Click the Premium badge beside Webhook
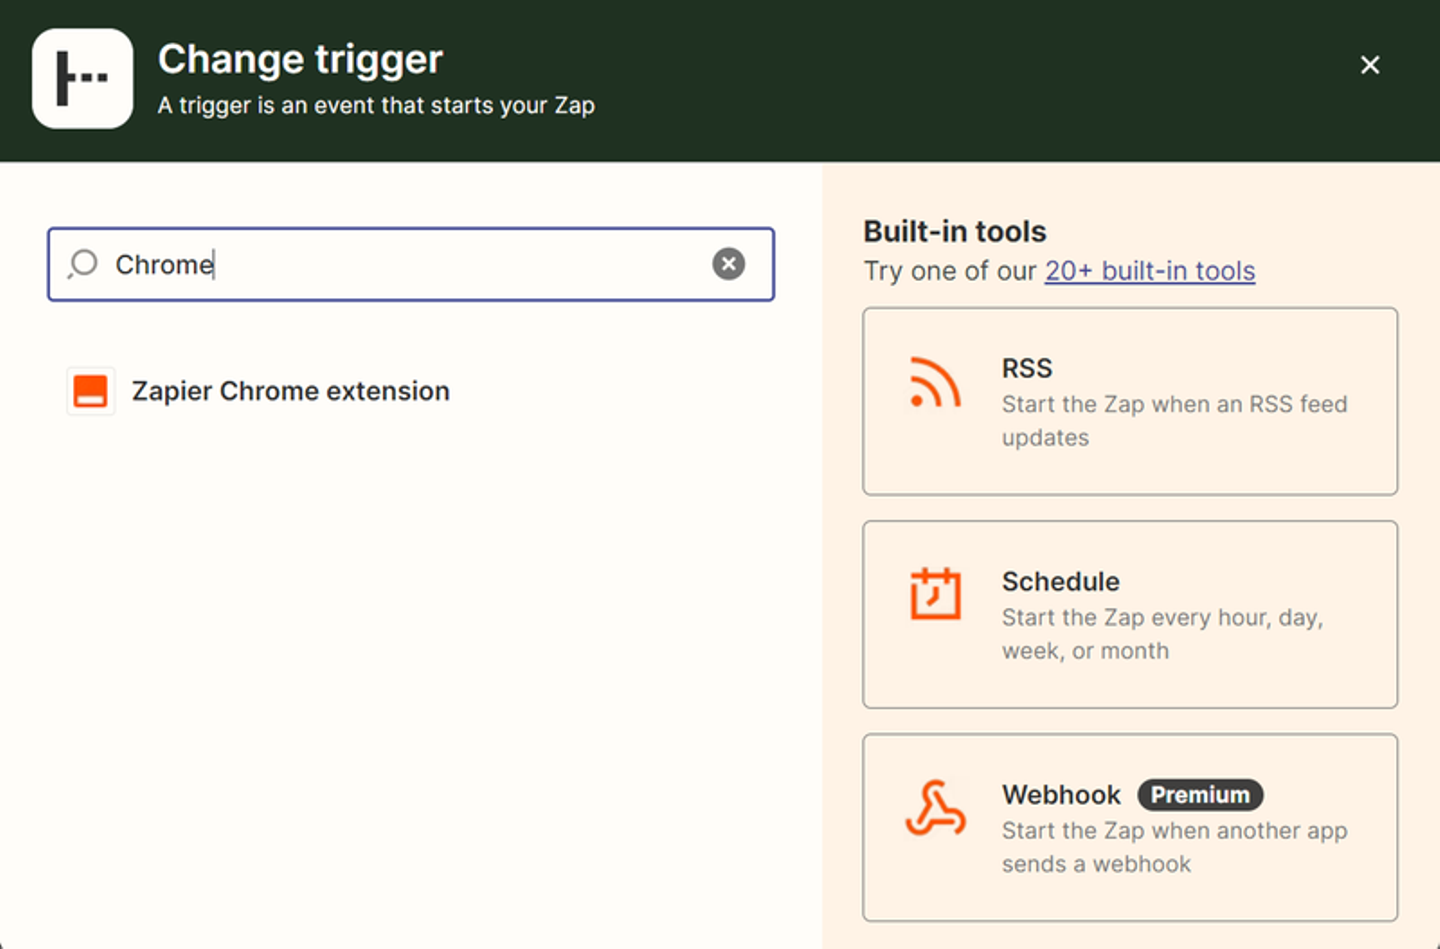1440x949 pixels. click(1200, 795)
